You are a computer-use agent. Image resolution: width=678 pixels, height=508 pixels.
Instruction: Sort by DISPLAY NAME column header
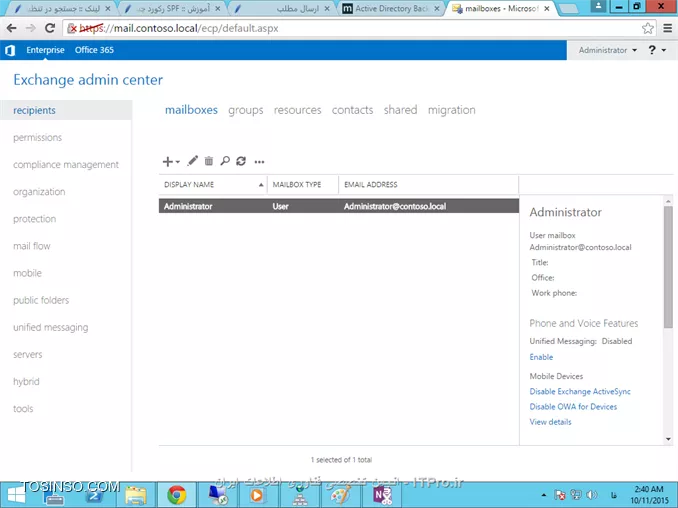coord(213,185)
